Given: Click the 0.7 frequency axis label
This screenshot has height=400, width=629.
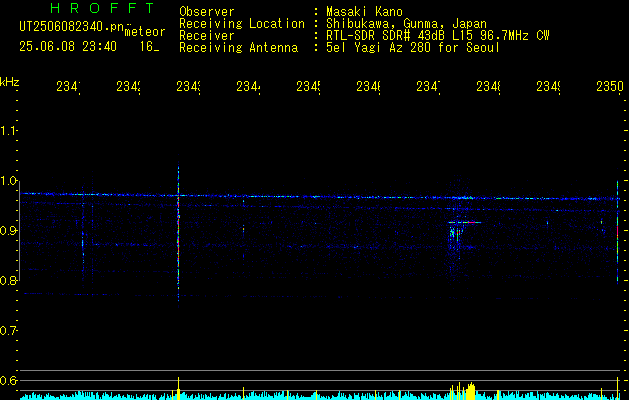Looking at the screenshot, I should (x=8, y=331).
